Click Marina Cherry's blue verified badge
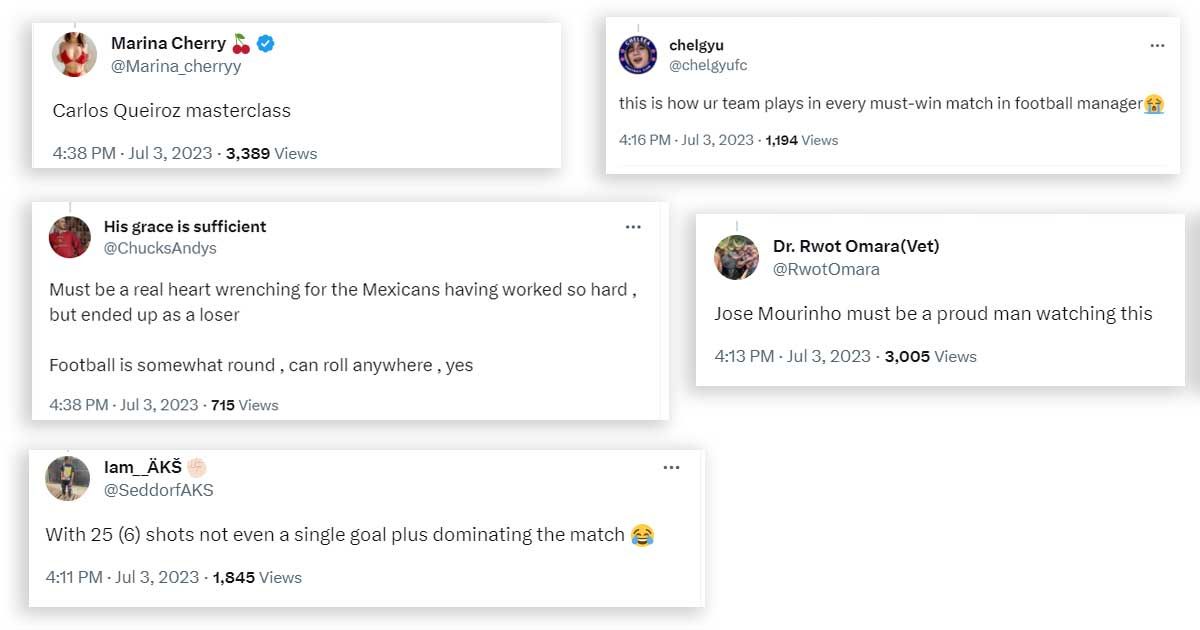This screenshot has height=630, width=1200. coord(266,43)
